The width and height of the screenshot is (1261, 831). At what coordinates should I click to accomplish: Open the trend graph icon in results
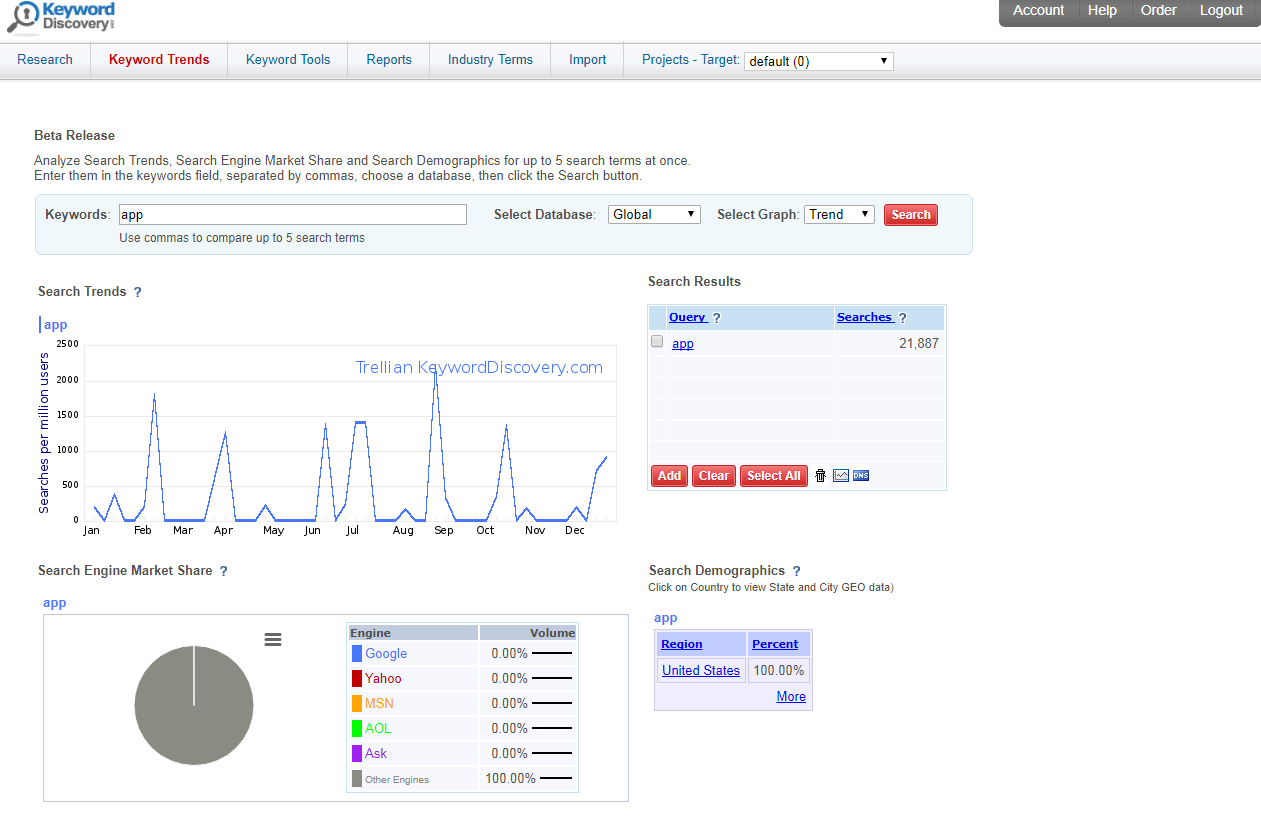(841, 476)
